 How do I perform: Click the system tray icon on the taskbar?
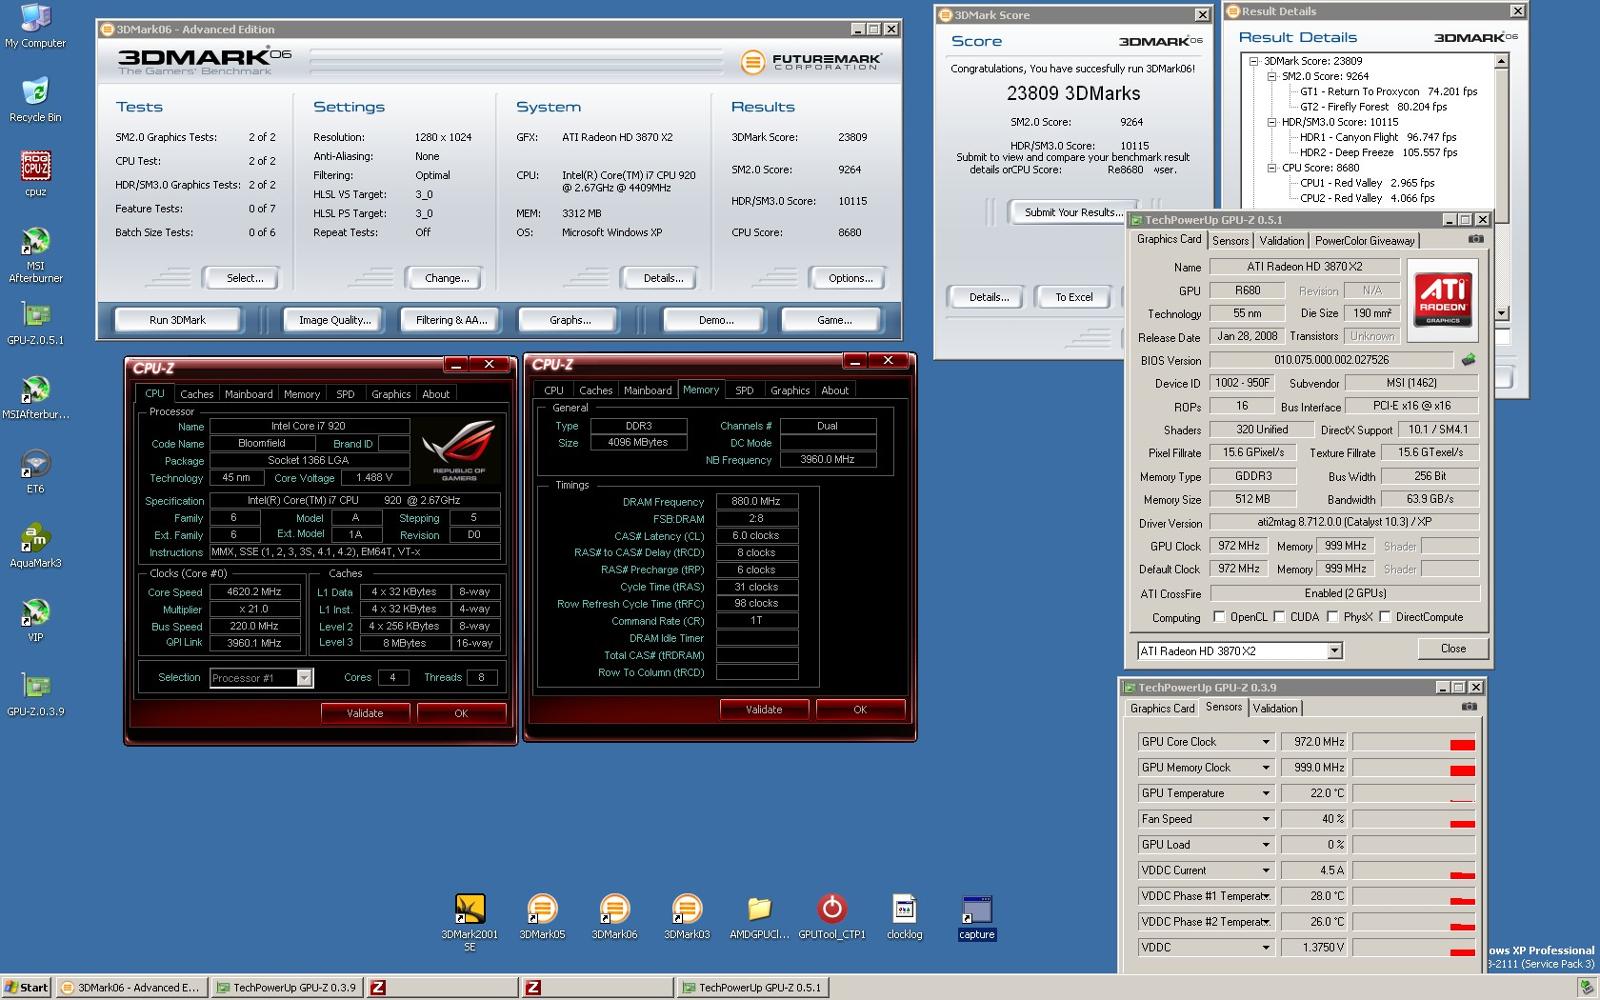click(x=1587, y=987)
